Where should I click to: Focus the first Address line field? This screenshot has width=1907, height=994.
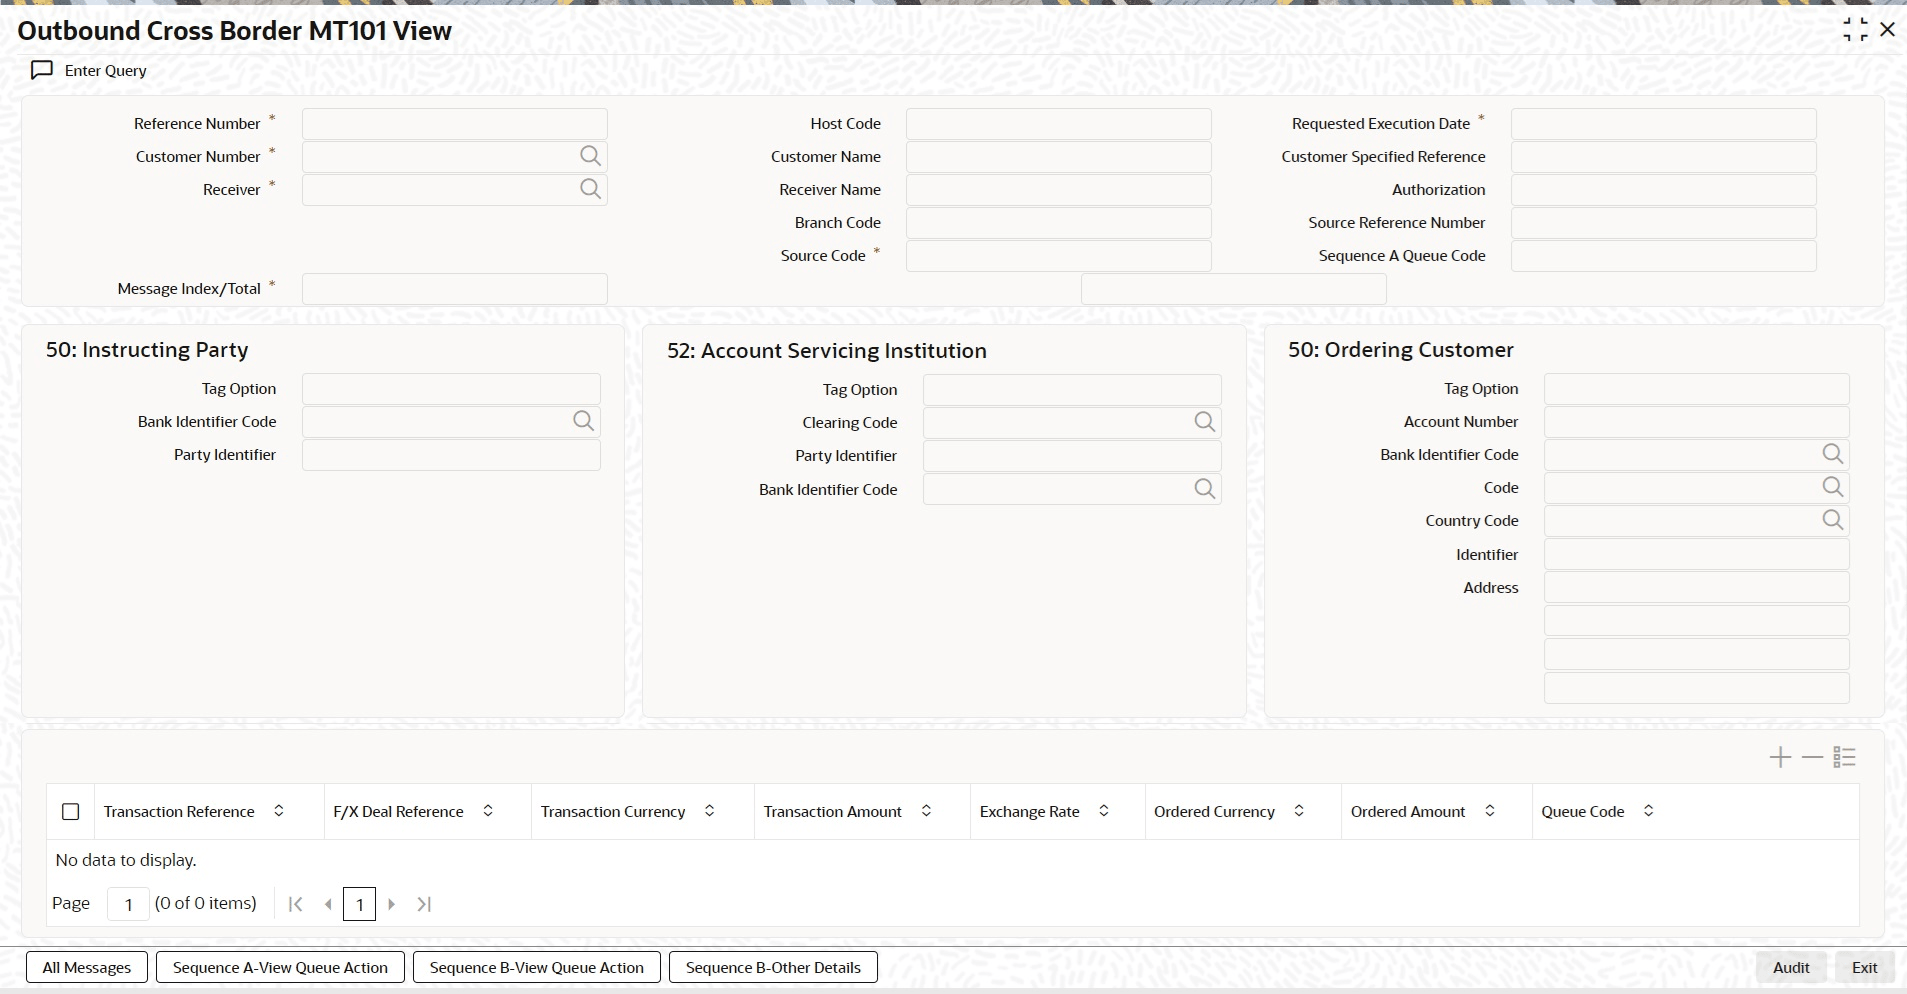(1697, 588)
